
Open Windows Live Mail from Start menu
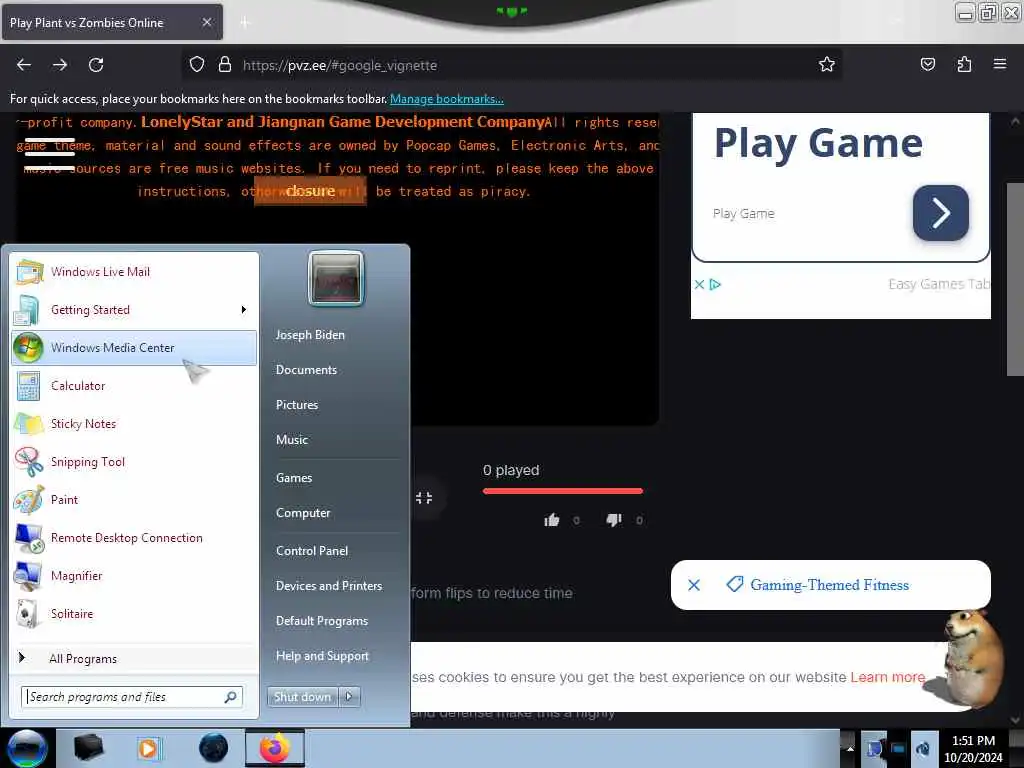tap(134, 272)
